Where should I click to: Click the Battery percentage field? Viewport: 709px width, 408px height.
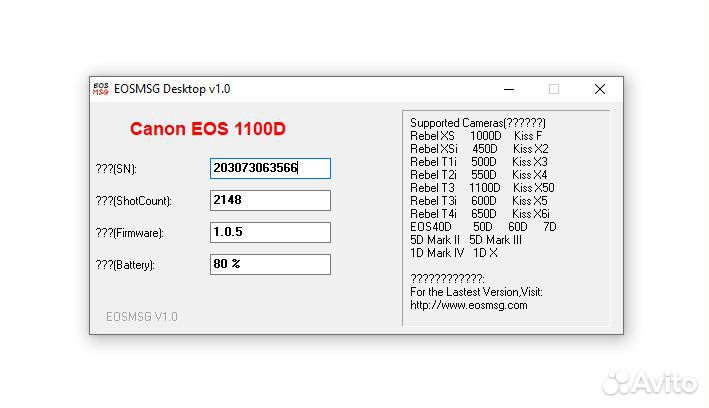click(x=270, y=264)
